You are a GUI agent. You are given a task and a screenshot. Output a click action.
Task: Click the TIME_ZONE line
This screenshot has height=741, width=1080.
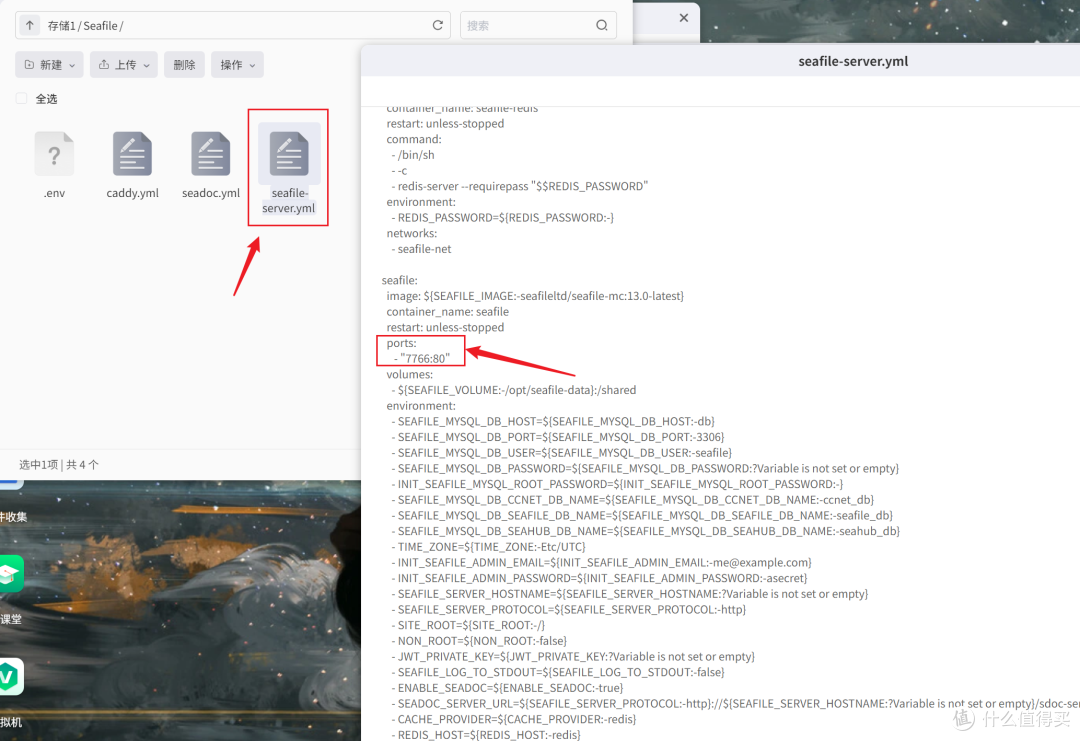[x=488, y=547]
